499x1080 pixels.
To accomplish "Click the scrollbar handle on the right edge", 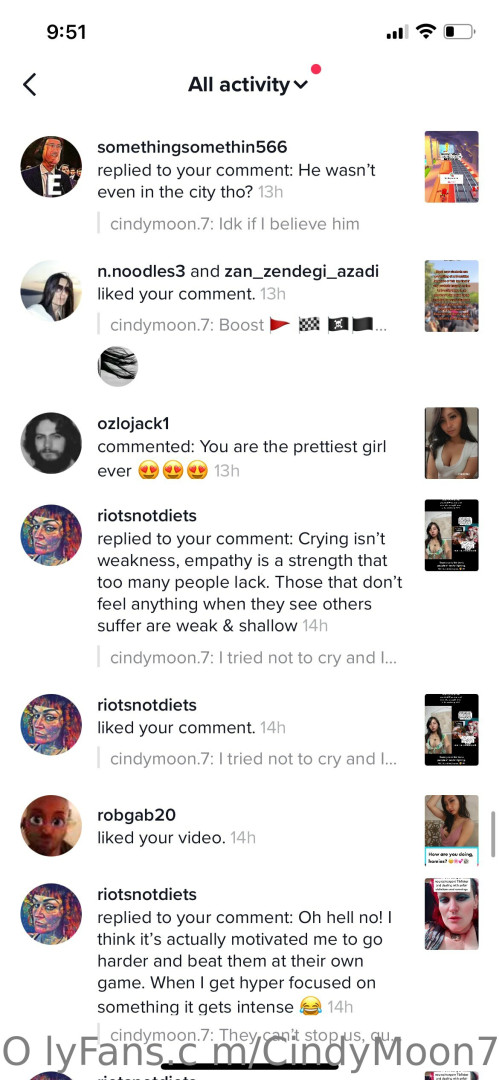I will coord(493,834).
